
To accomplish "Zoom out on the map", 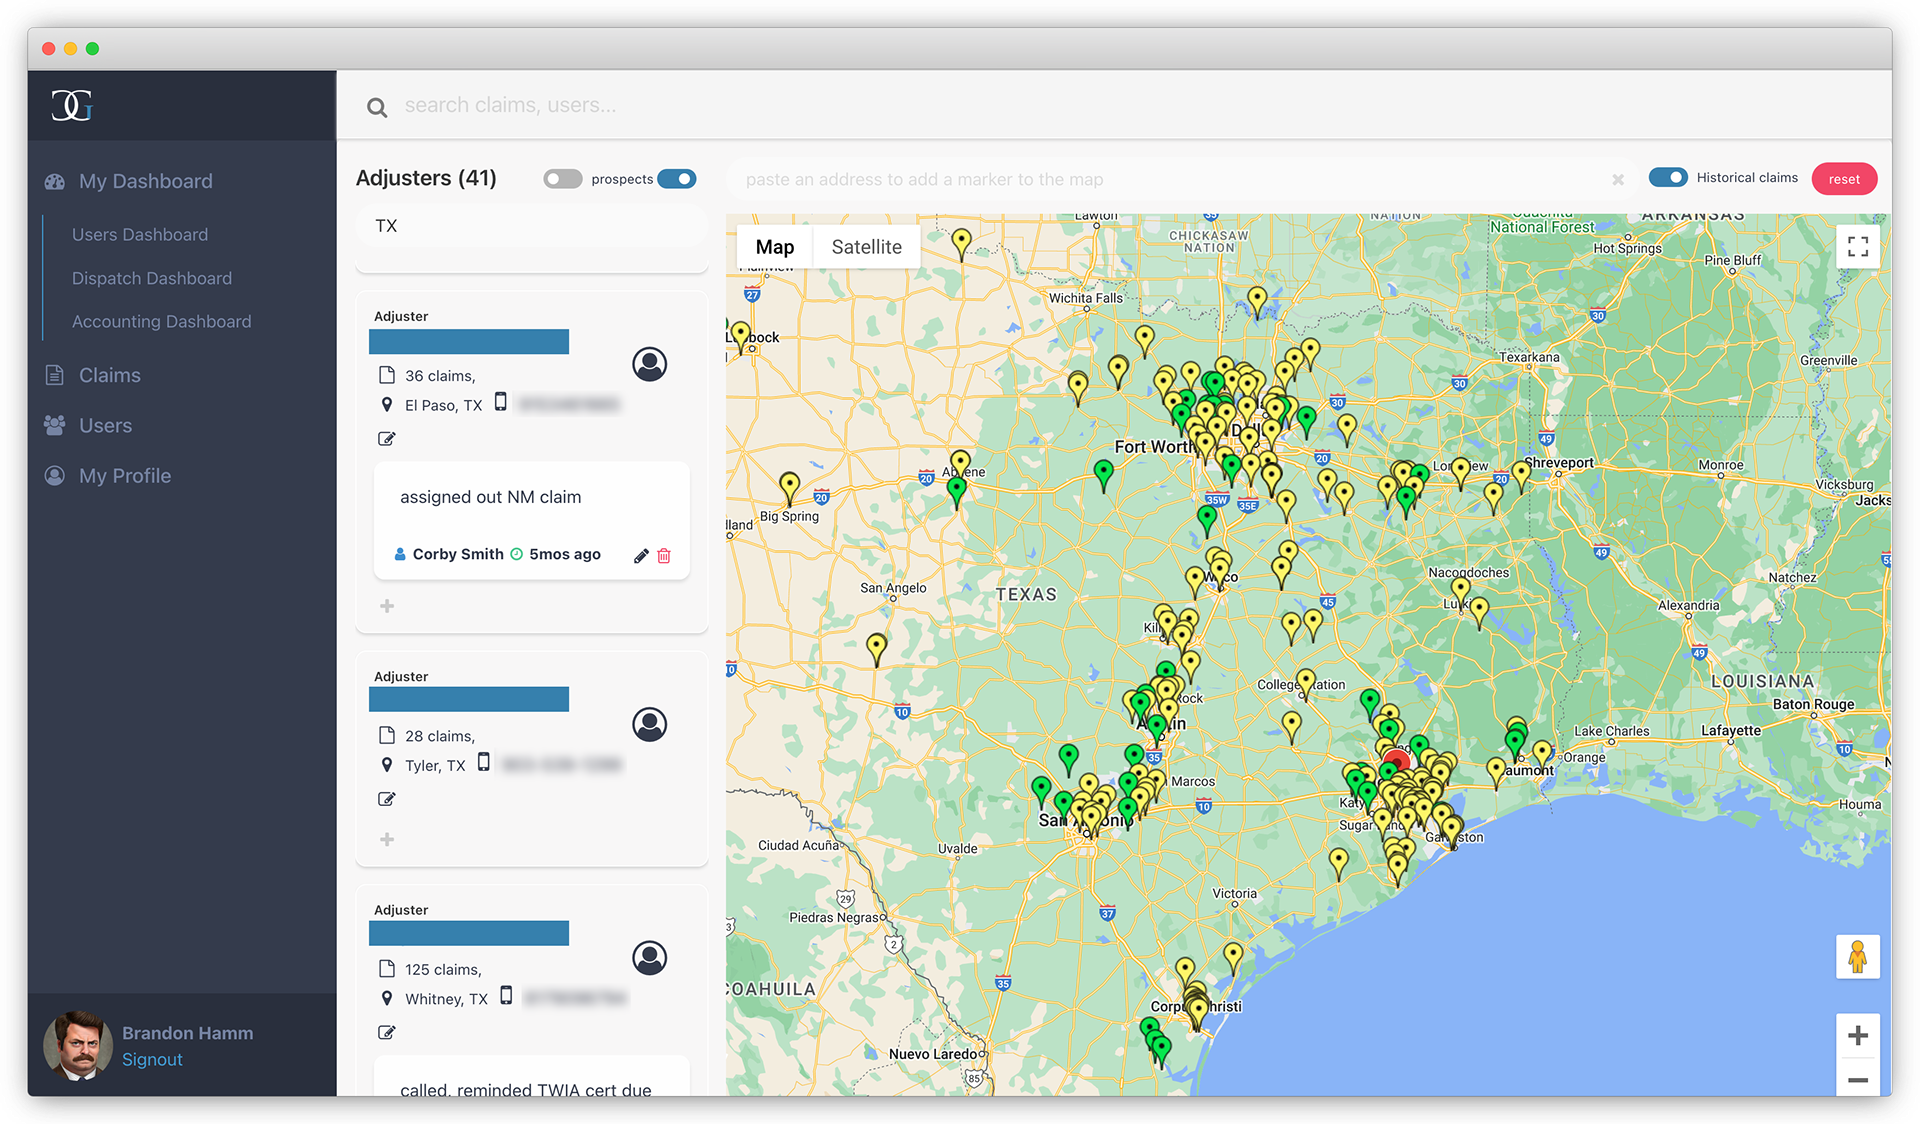I will pyautogui.click(x=1857, y=1080).
